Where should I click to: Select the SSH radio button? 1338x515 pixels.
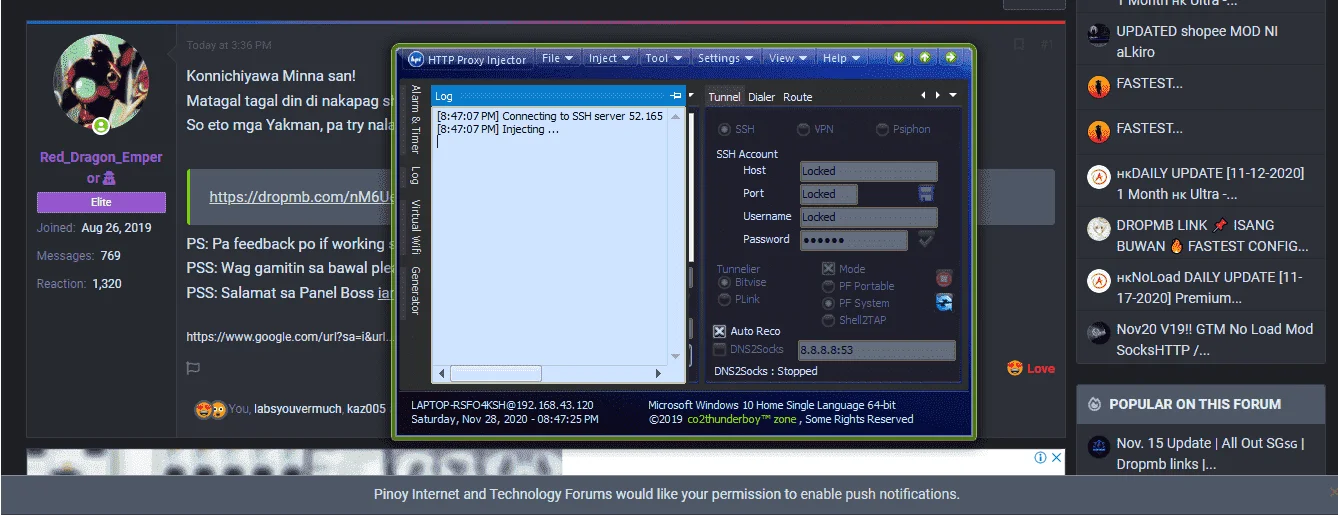point(725,130)
